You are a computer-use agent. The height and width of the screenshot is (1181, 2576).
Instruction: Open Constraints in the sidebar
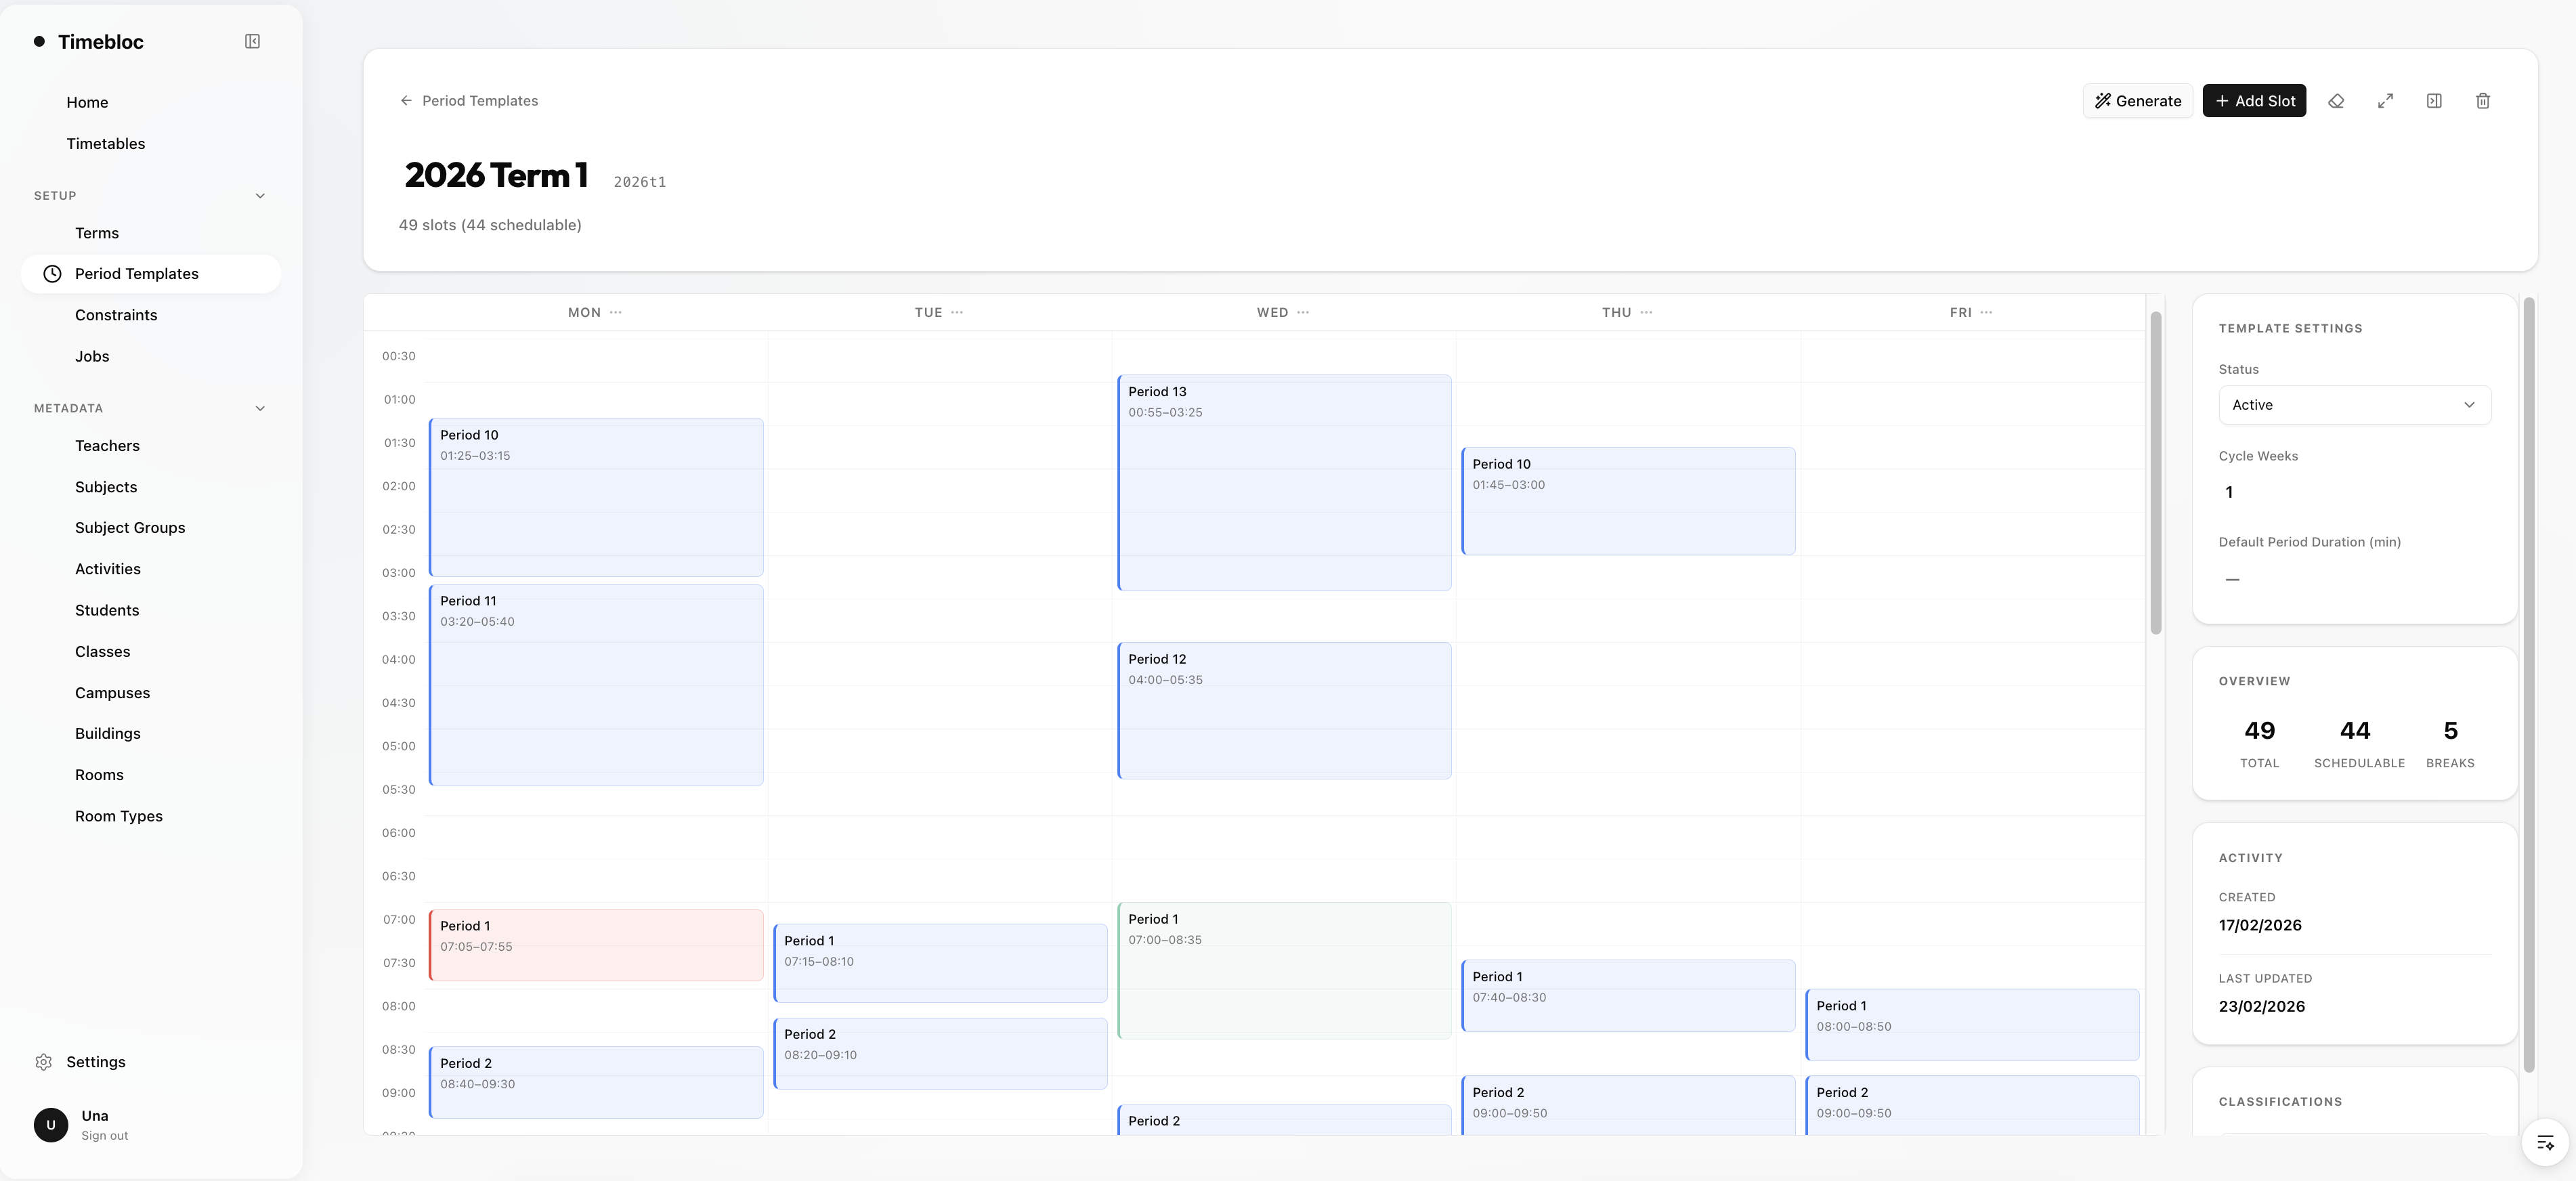(x=116, y=315)
